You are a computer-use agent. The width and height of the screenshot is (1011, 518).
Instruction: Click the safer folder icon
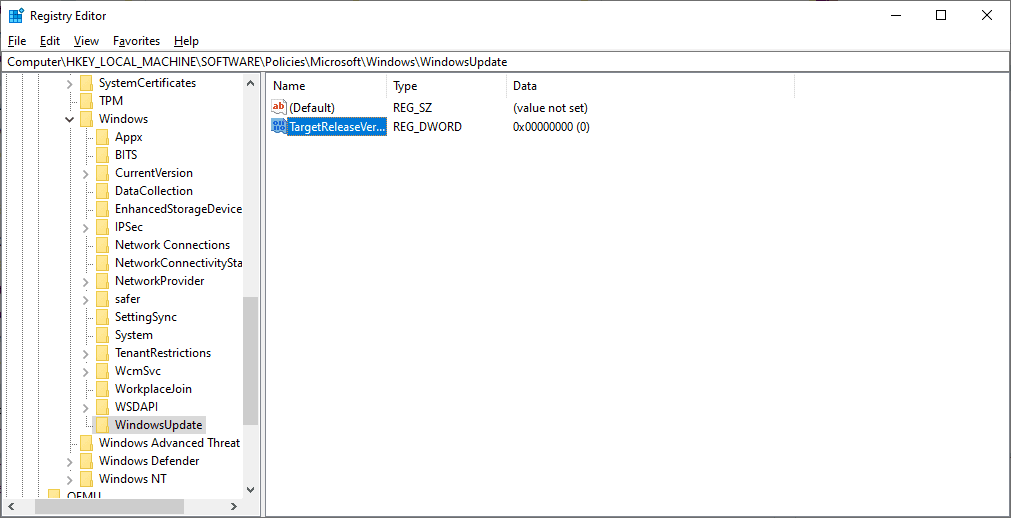pos(103,299)
